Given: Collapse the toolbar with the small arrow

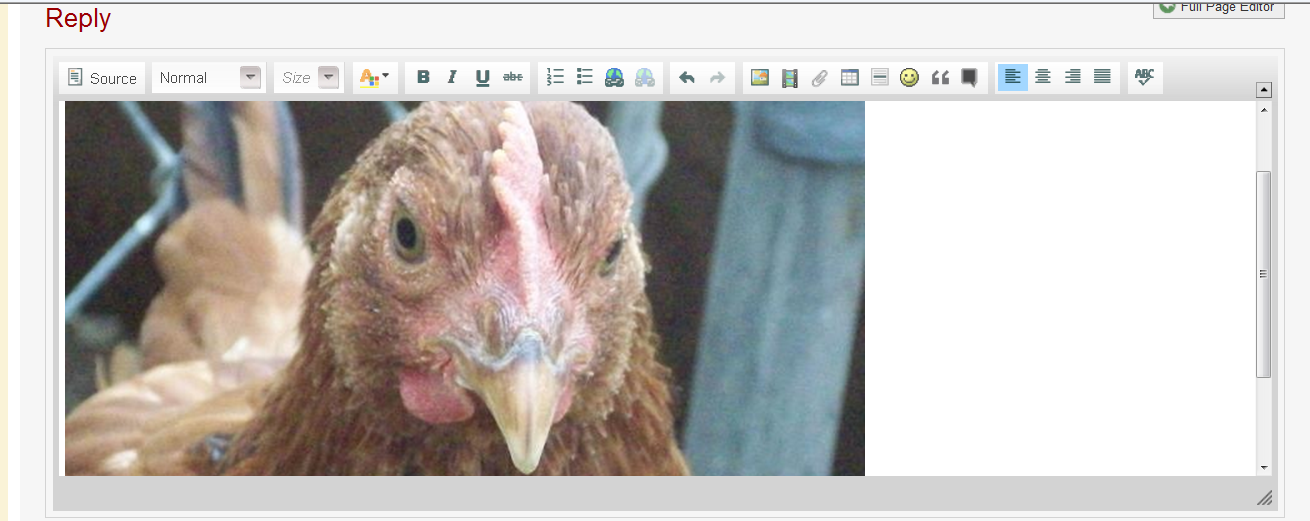Looking at the screenshot, I should [1263, 90].
